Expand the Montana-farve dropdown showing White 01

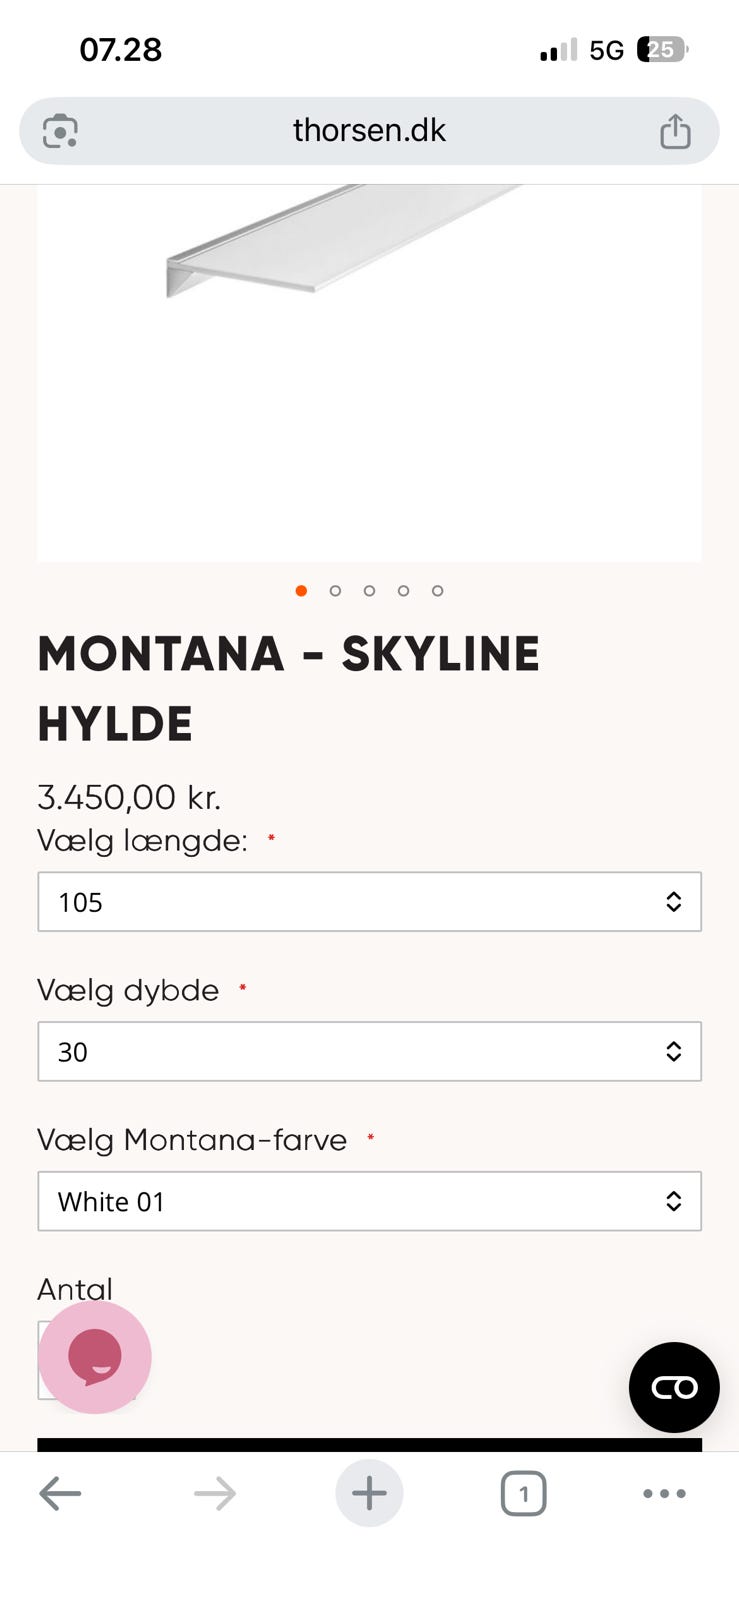click(x=369, y=1202)
